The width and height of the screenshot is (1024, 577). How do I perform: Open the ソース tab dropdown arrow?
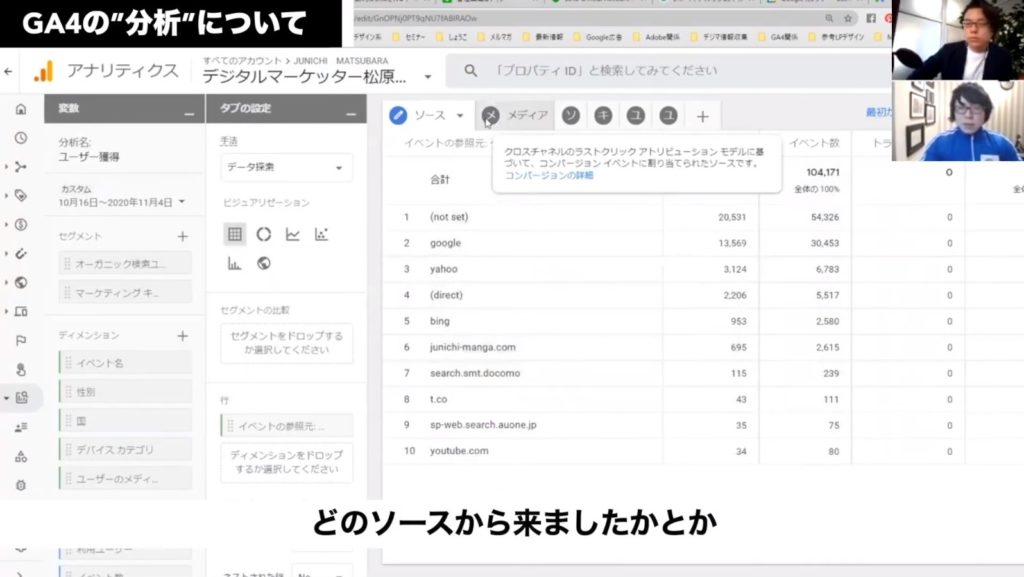point(460,116)
